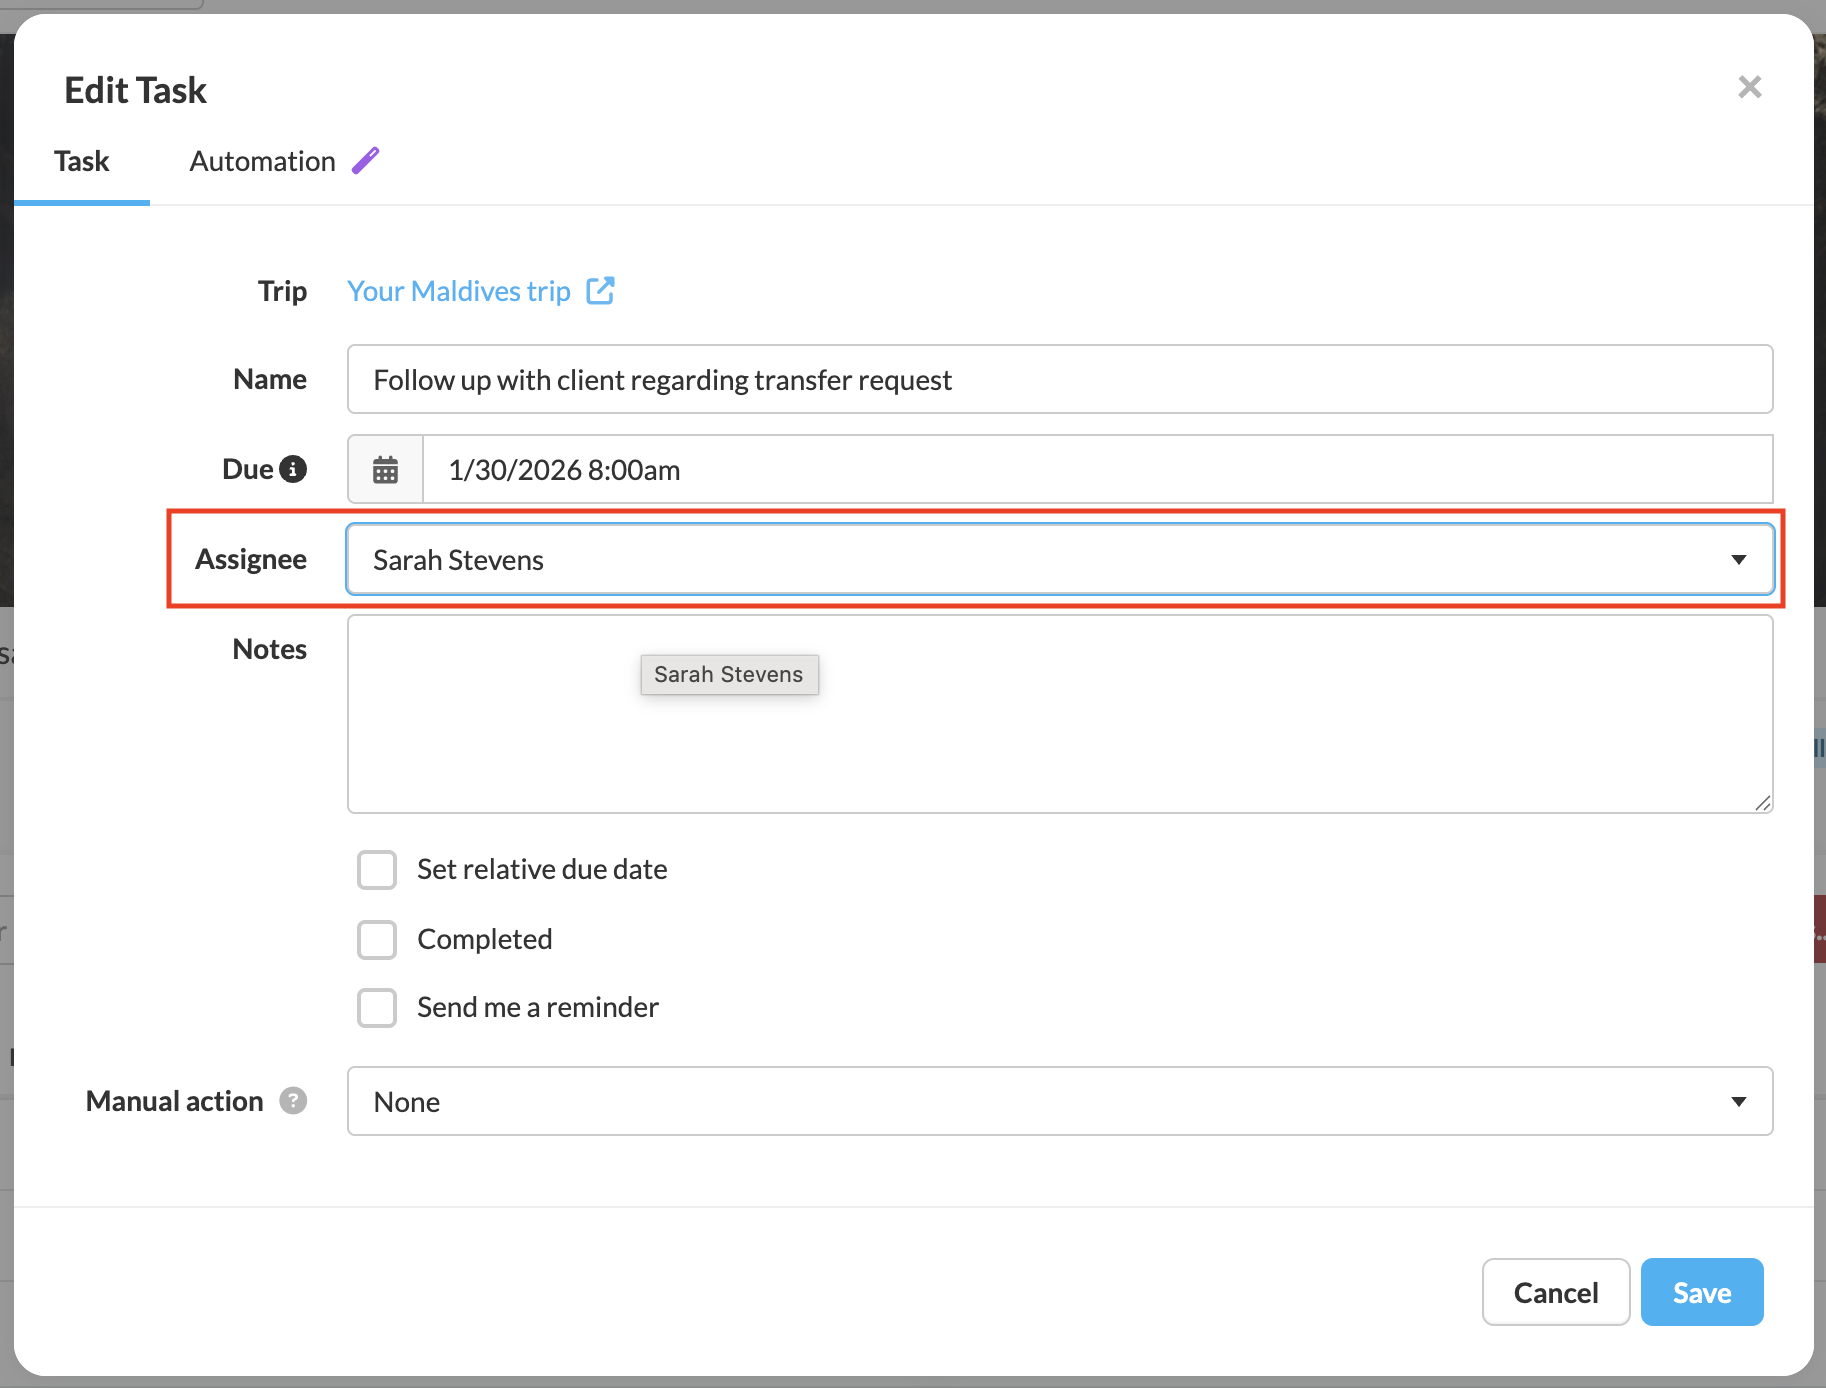Click the Due date text field
The width and height of the screenshot is (1826, 1388).
pos(1097,470)
